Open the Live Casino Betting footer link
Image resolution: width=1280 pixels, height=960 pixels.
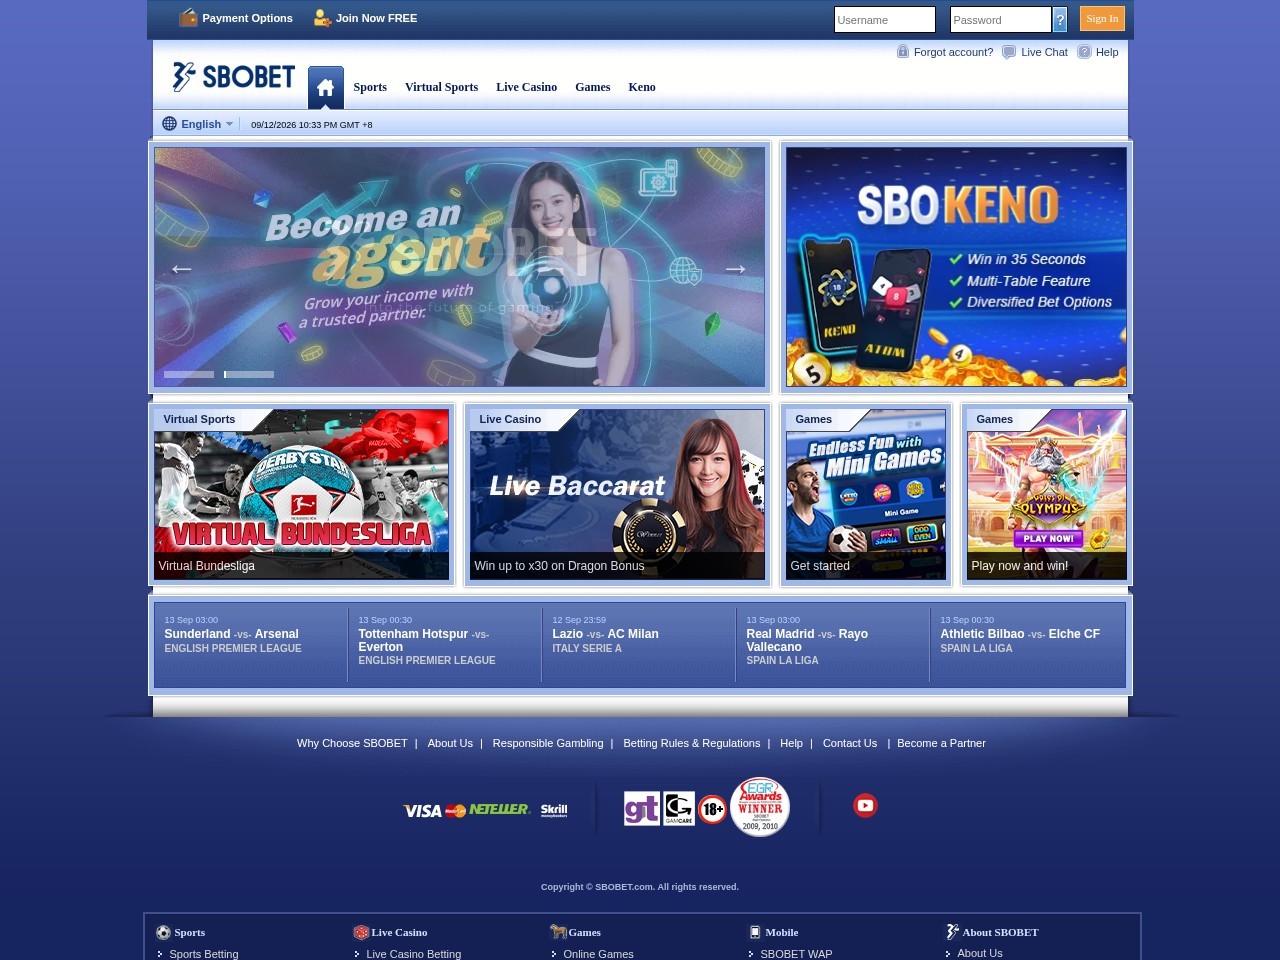(414, 954)
